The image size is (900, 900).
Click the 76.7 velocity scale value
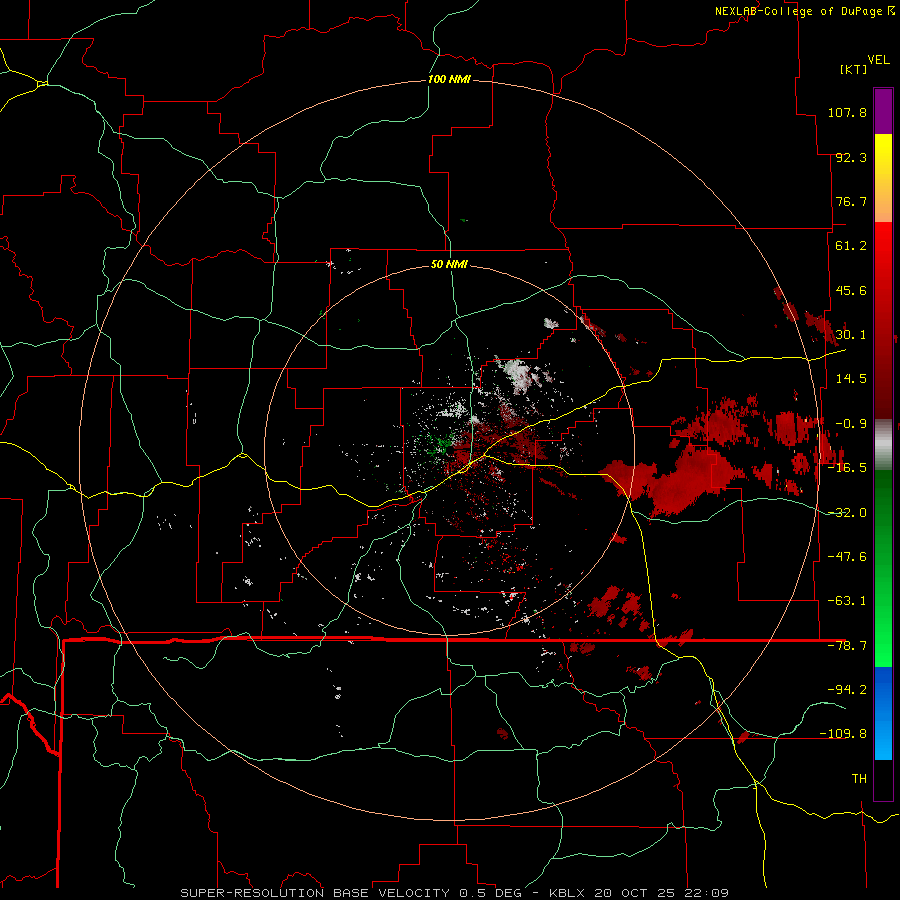pyautogui.click(x=851, y=201)
